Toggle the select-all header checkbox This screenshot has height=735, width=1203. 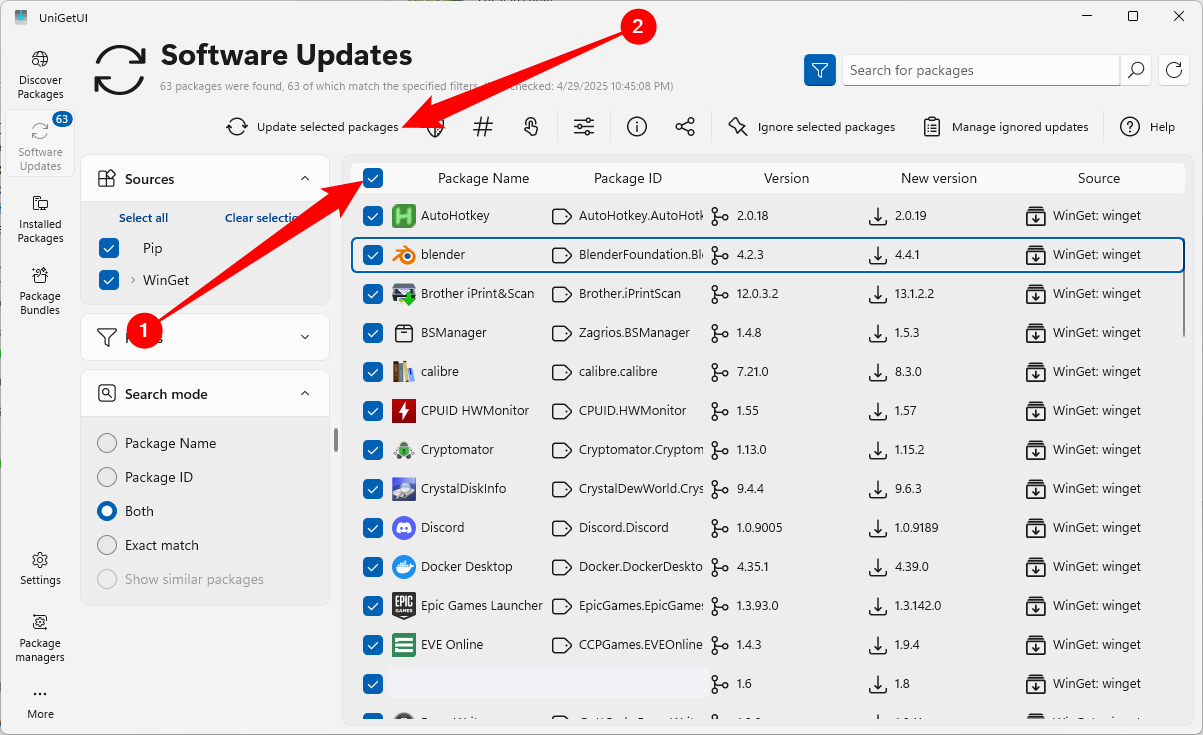click(373, 178)
